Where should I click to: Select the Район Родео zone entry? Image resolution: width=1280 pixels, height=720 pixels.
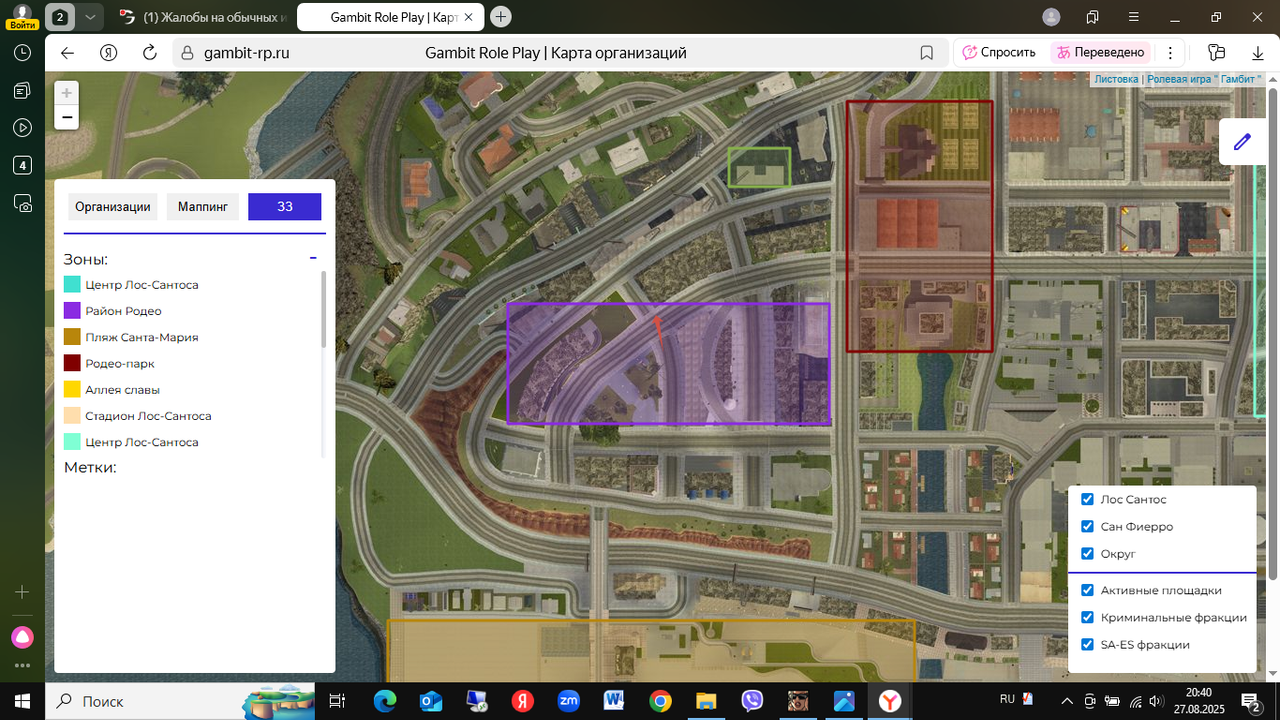pyautogui.click(x=113, y=311)
